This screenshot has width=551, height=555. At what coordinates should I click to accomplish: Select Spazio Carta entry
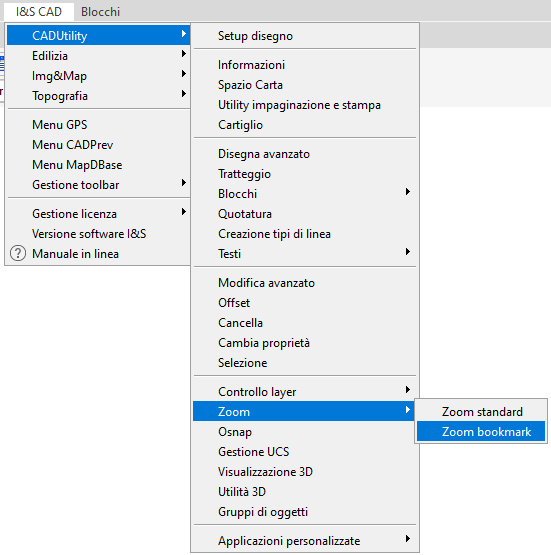click(304, 85)
